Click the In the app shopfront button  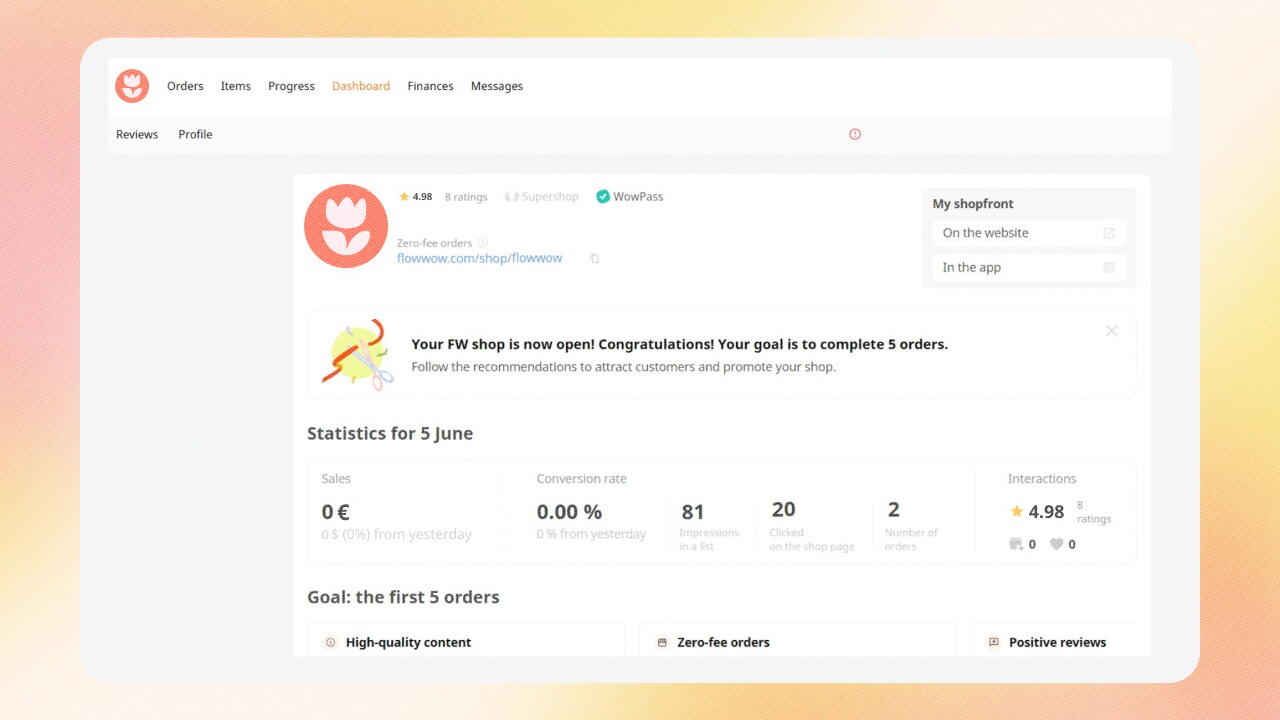[x=1028, y=268]
